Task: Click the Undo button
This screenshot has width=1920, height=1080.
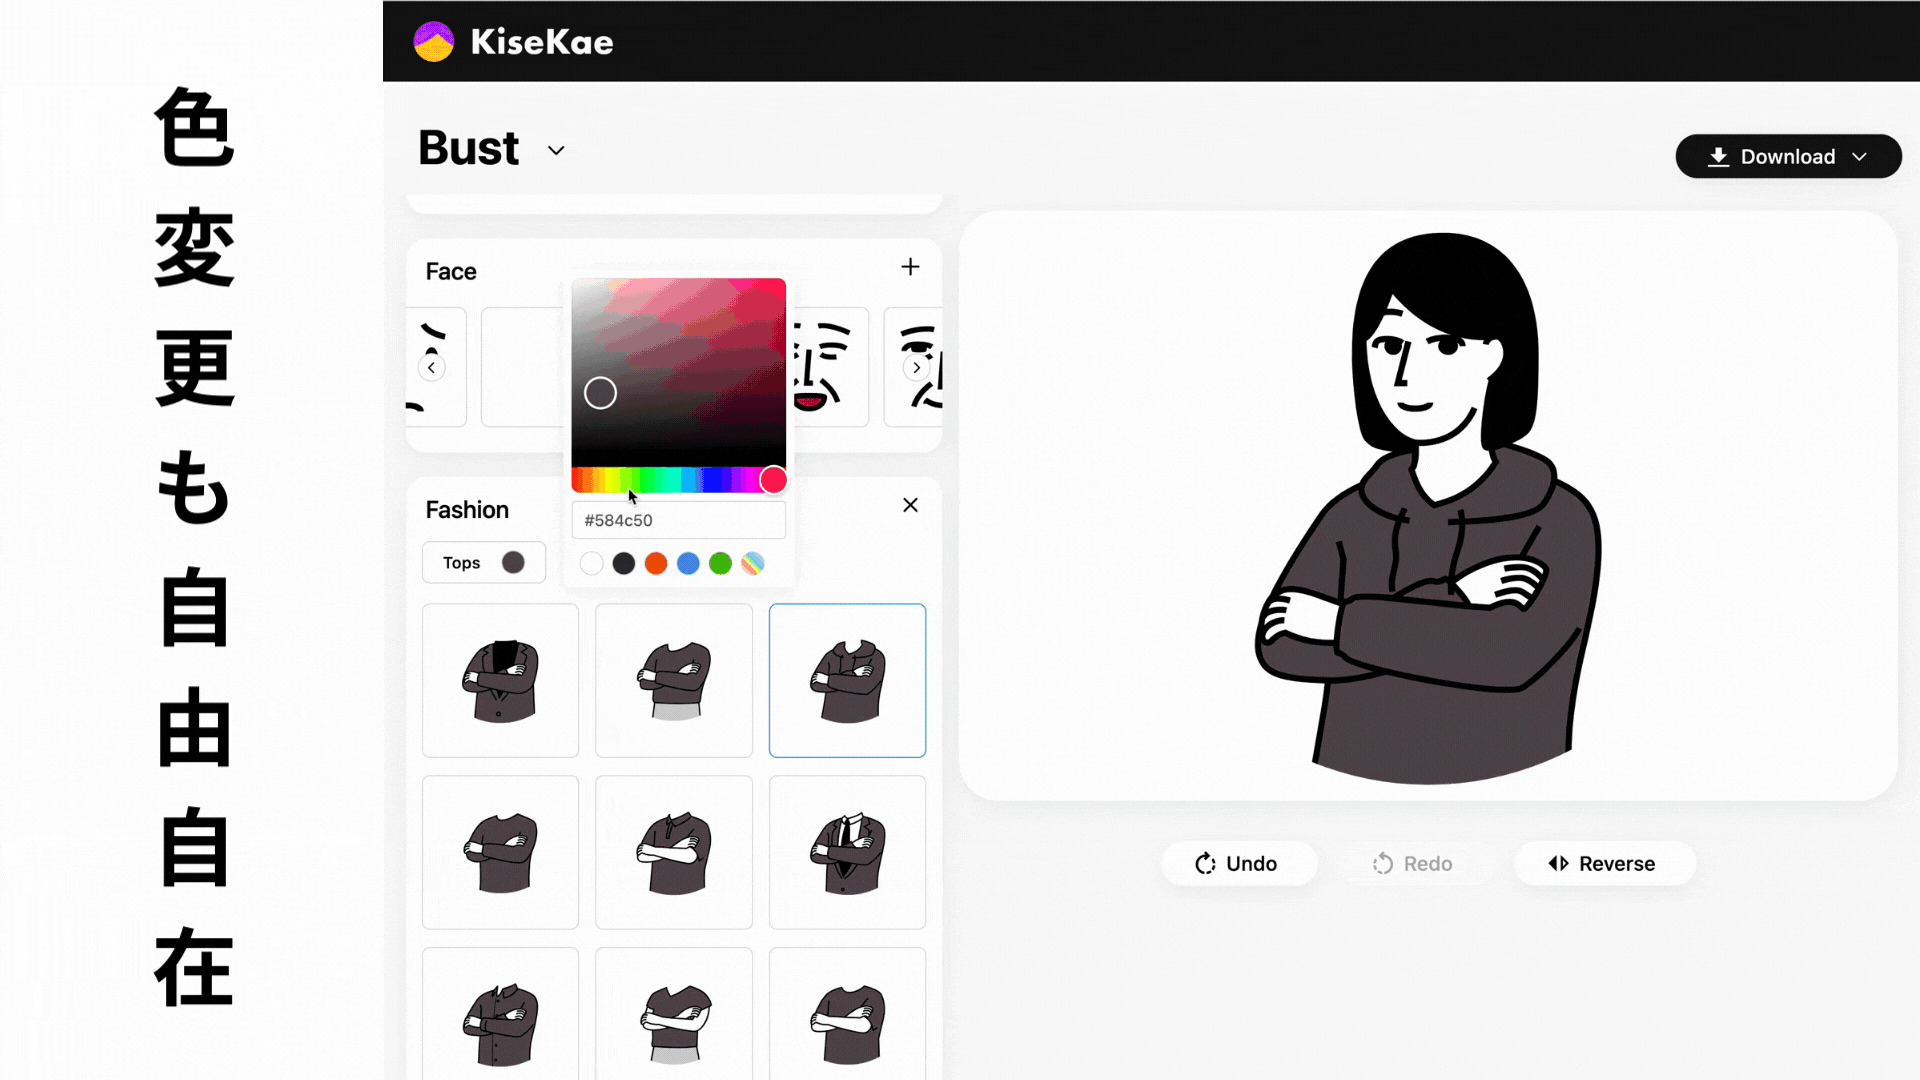Action: pyautogui.click(x=1237, y=863)
